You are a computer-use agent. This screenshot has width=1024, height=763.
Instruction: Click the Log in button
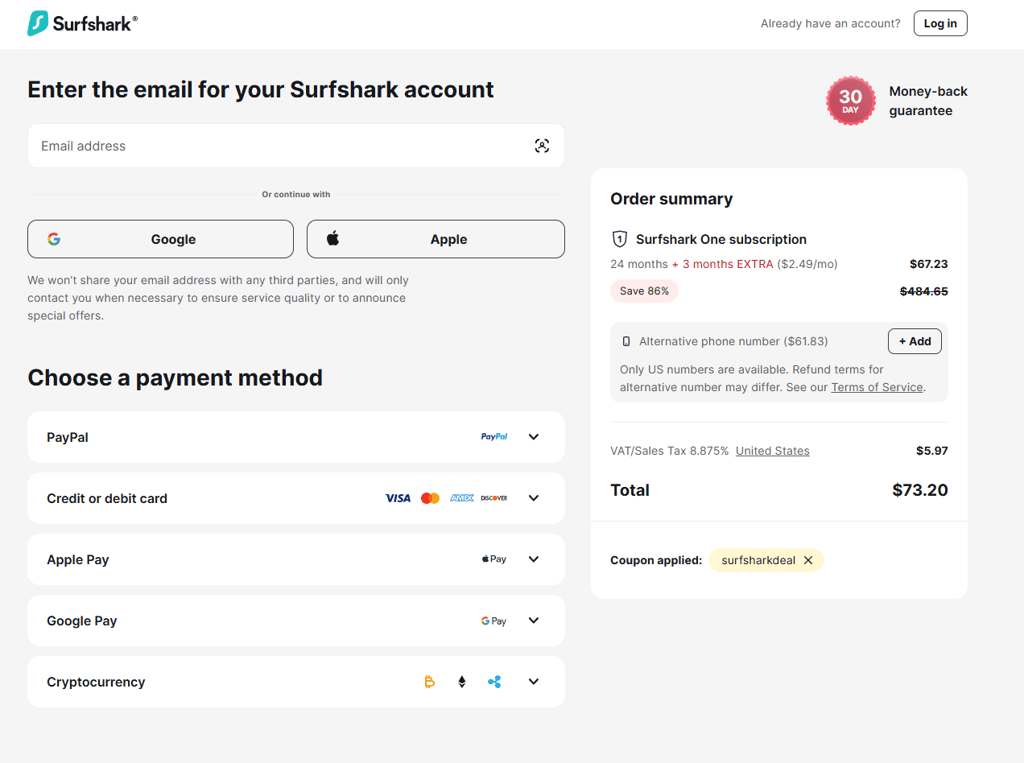940,24
